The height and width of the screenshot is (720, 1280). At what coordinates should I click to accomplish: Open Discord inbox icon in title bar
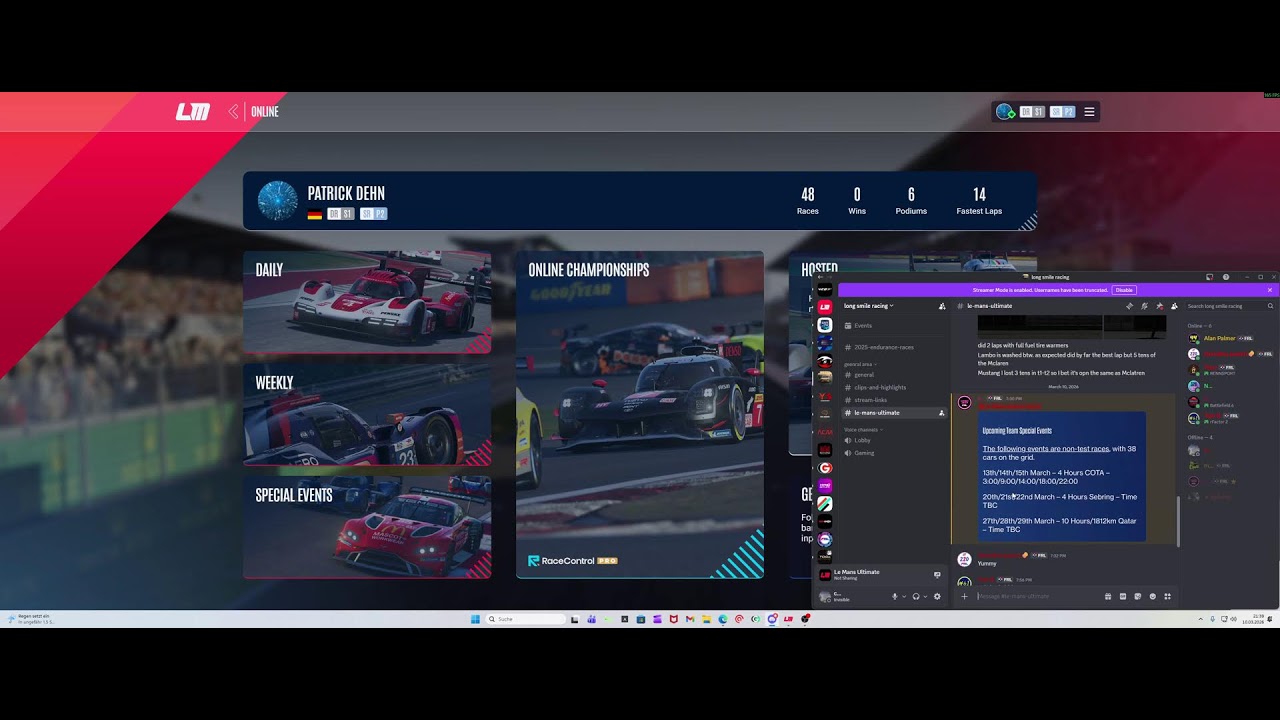[x=1209, y=277]
